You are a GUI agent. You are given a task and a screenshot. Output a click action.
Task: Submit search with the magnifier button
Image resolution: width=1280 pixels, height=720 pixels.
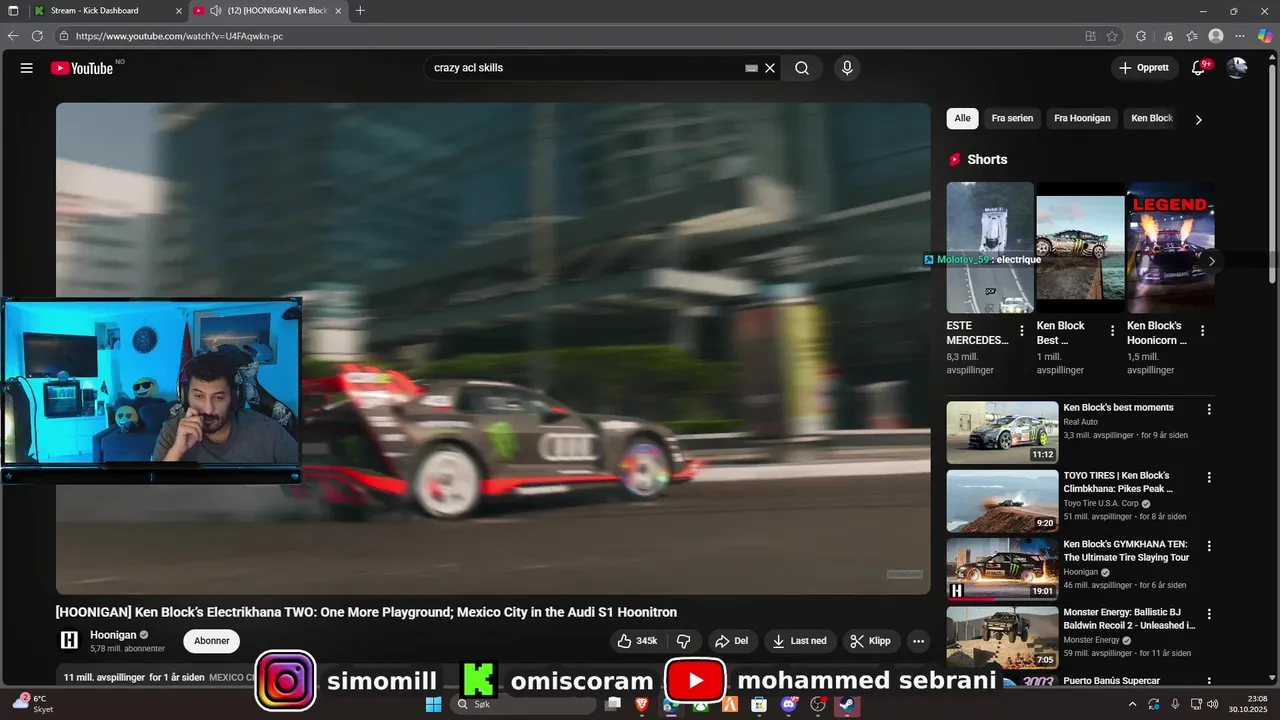tap(802, 68)
